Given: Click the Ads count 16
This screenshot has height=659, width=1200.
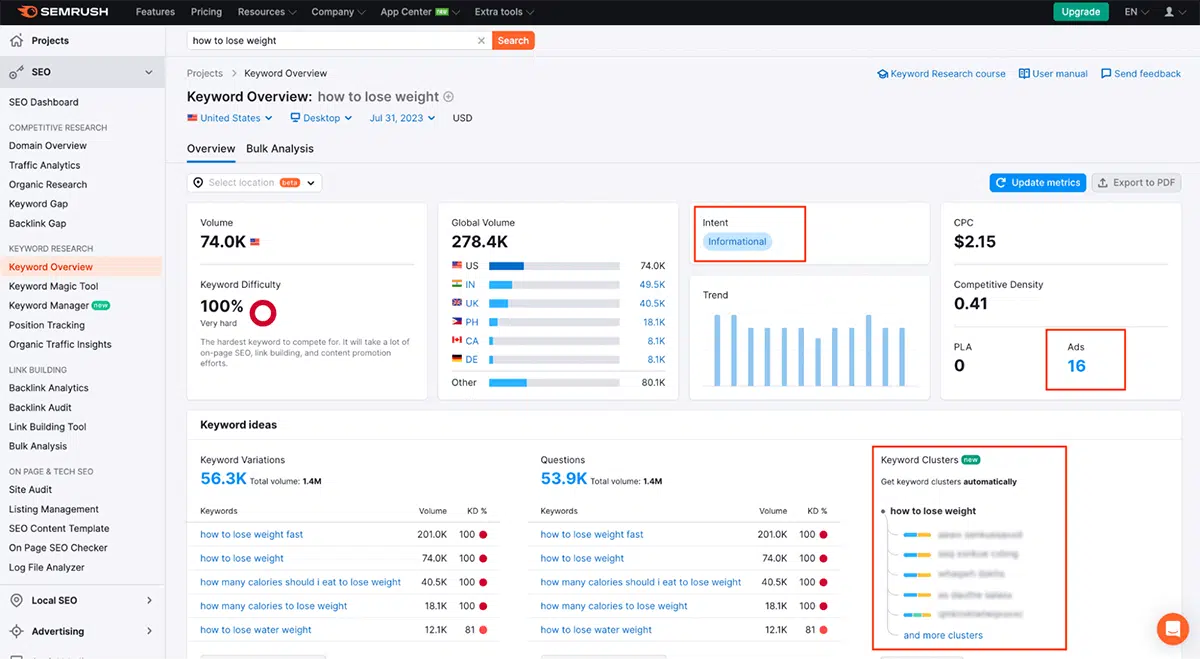Looking at the screenshot, I should pyautogui.click(x=1076, y=366).
